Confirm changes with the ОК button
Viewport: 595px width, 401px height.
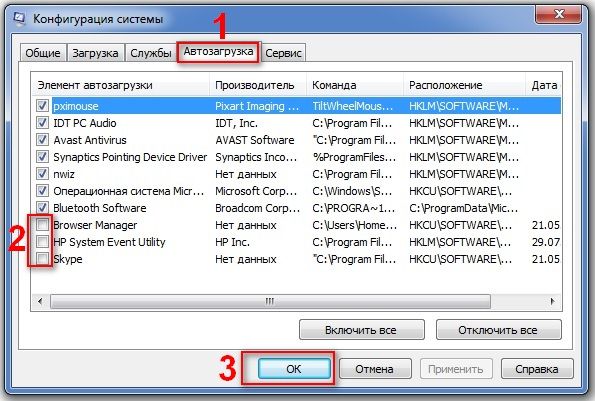coord(294,369)
